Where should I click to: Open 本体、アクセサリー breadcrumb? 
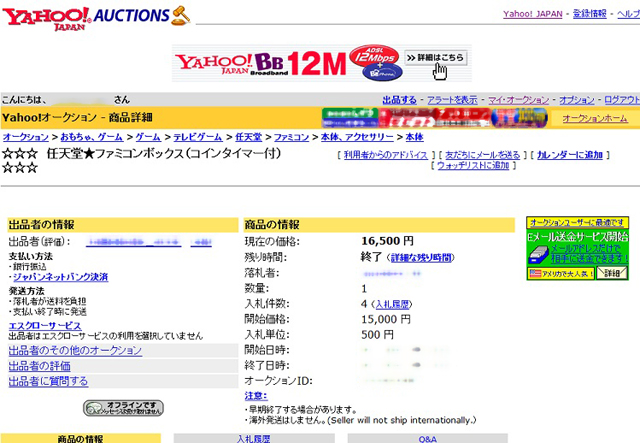coord(357,137)
